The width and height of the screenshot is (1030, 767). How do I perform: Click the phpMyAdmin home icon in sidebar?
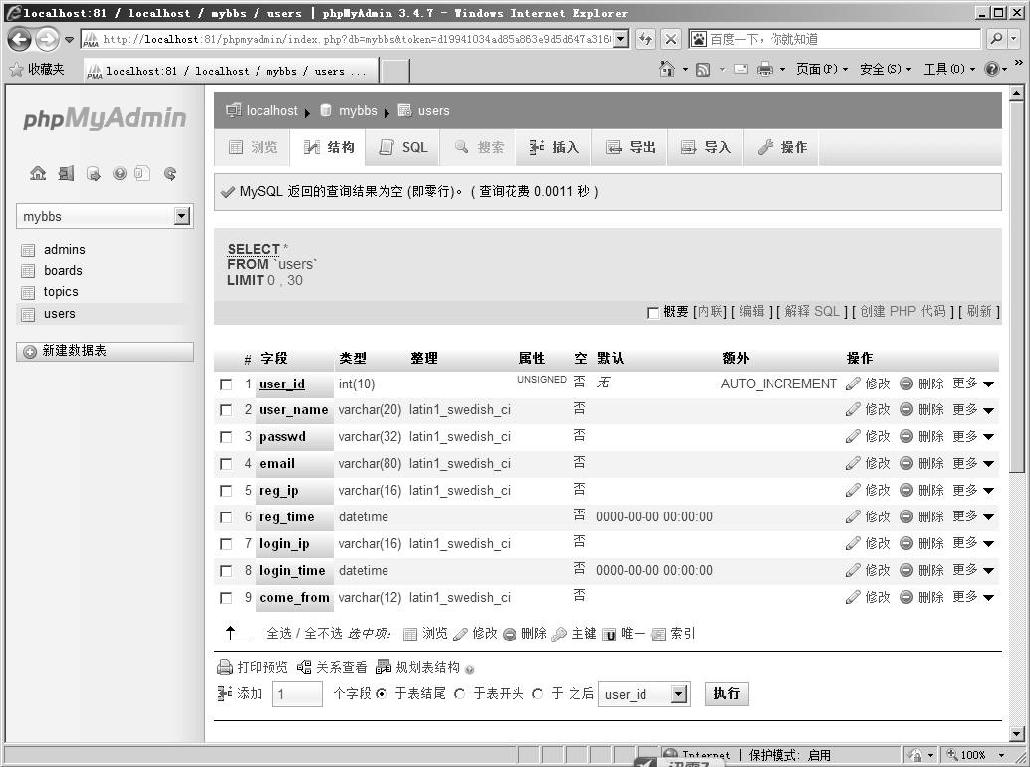(x=38, y=173)
